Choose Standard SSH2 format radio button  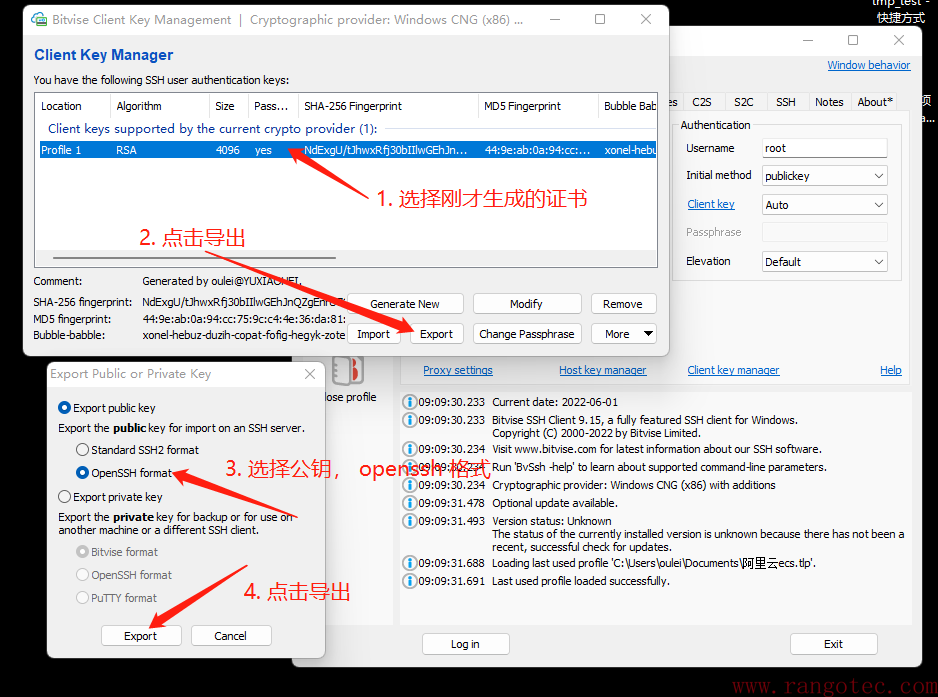coord(82,449)
